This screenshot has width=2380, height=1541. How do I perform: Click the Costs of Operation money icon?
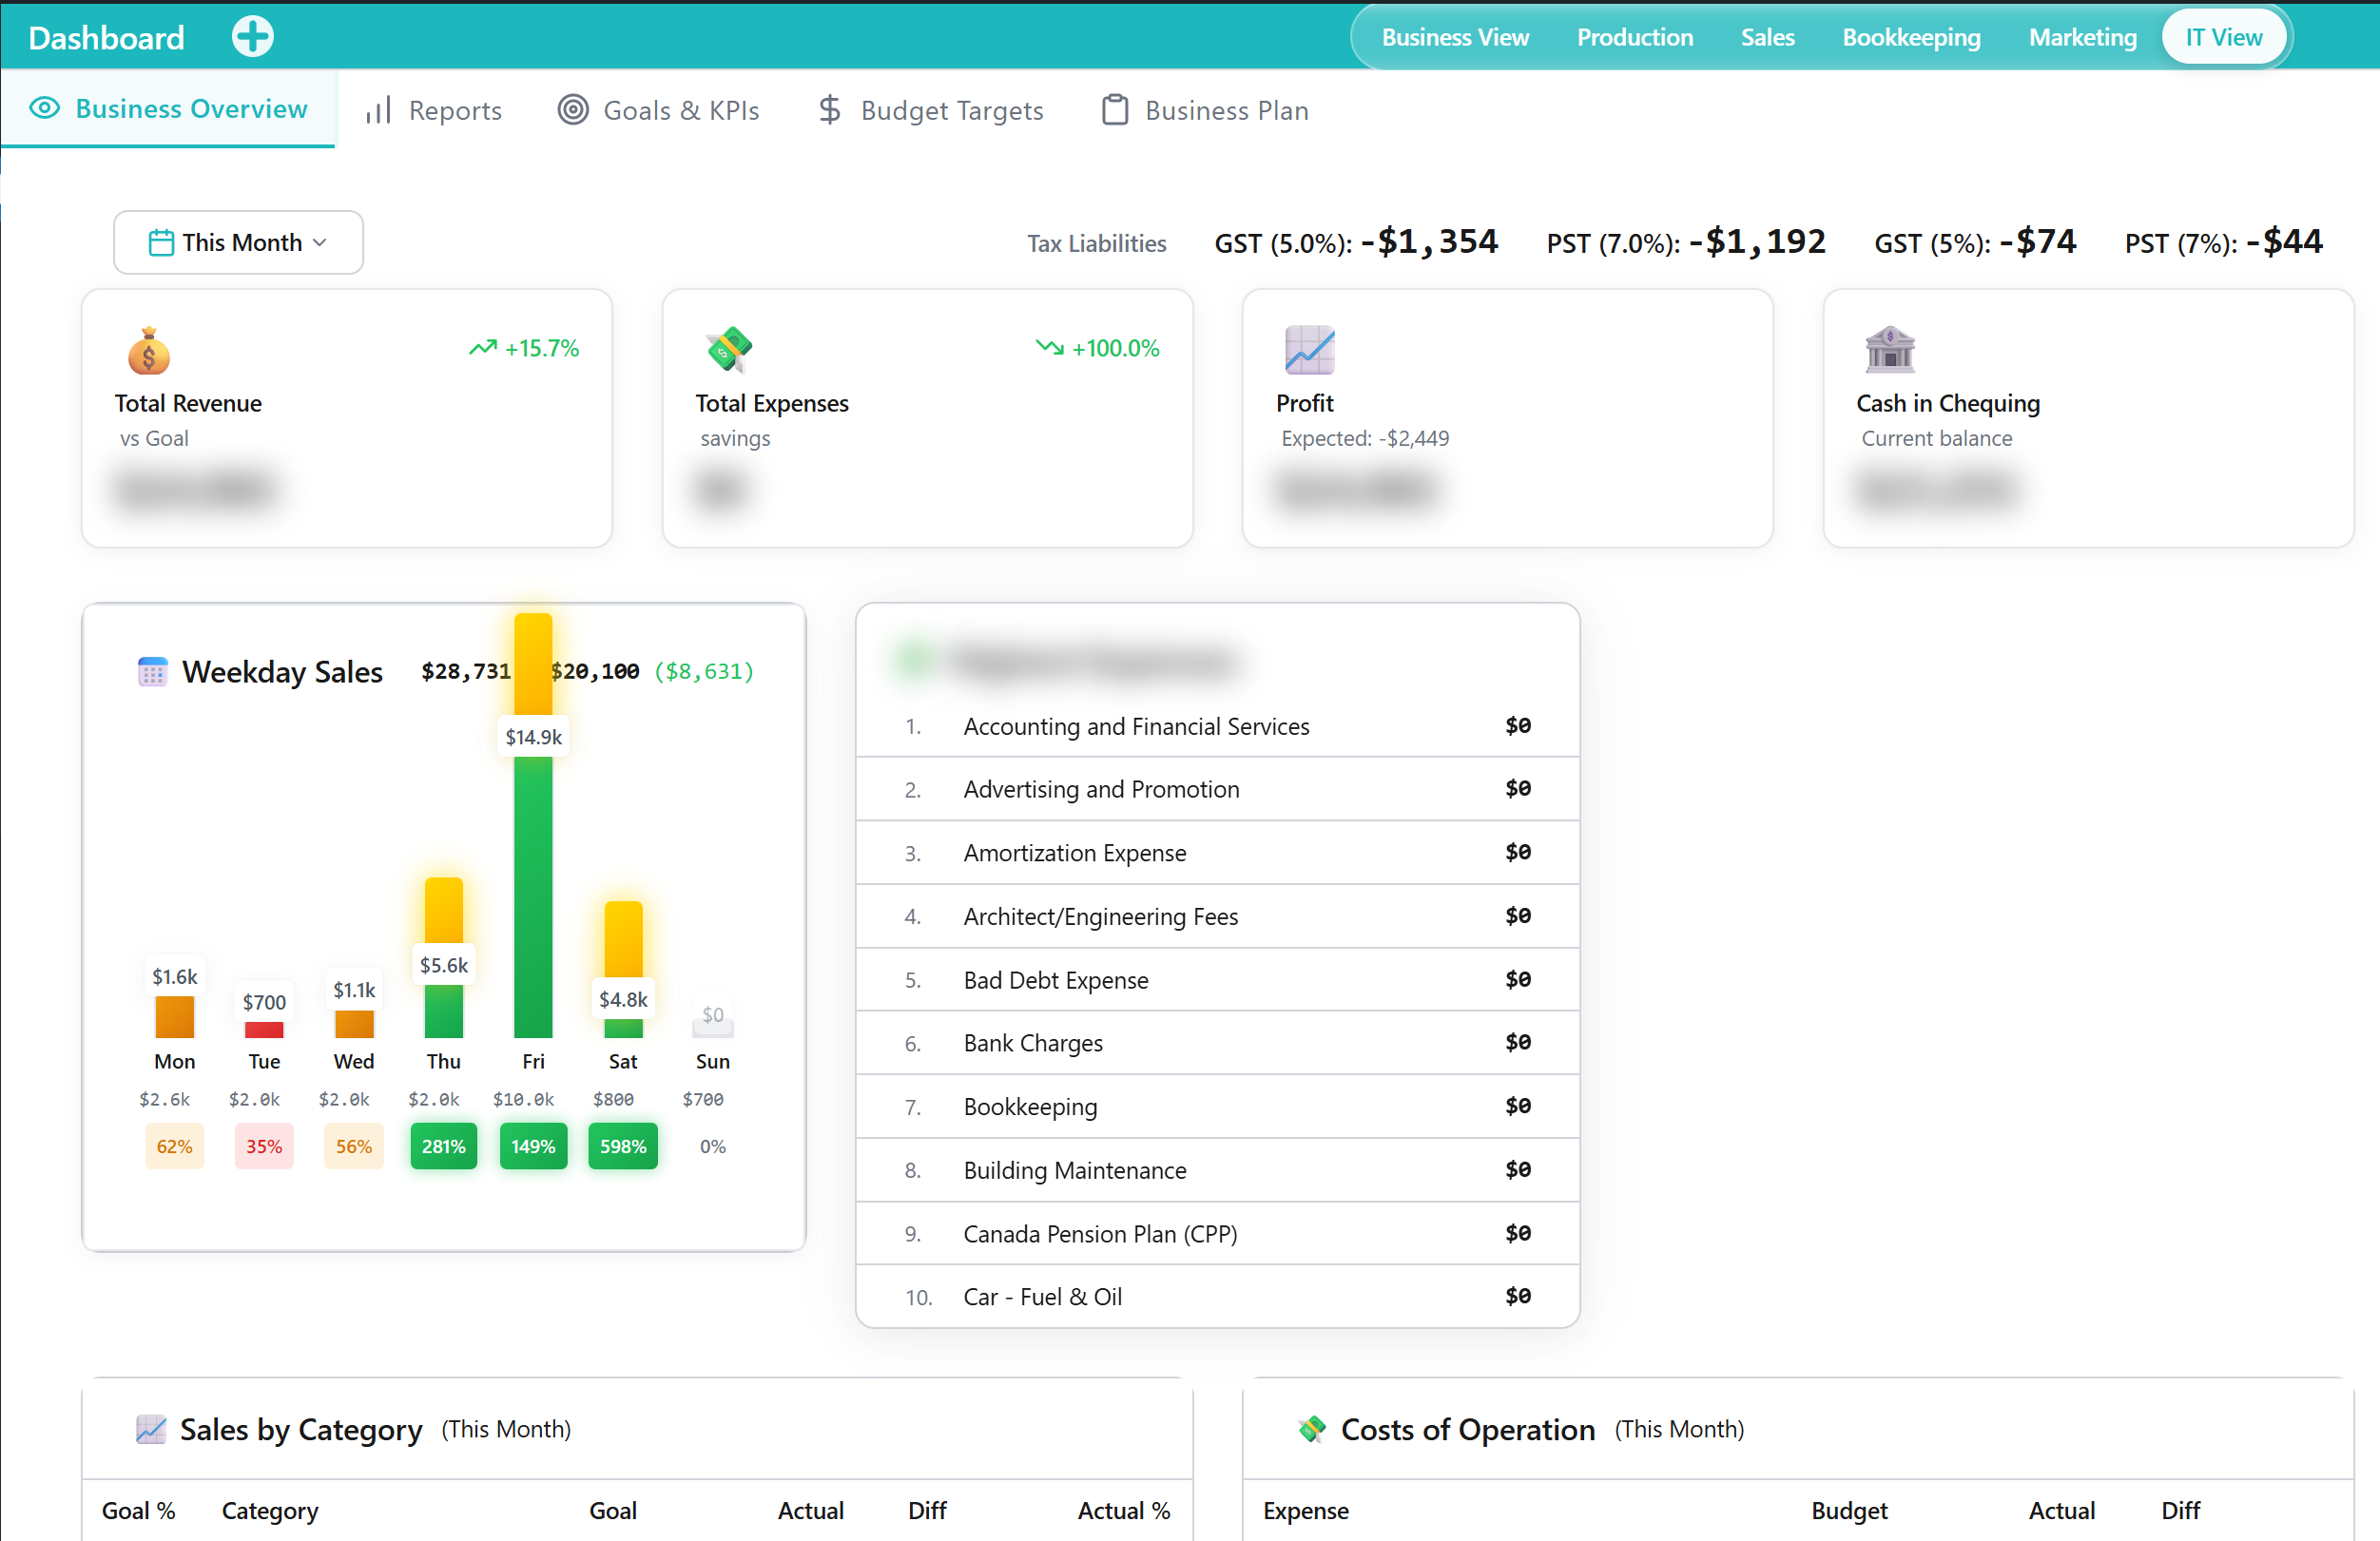tap(1311, 1429)
